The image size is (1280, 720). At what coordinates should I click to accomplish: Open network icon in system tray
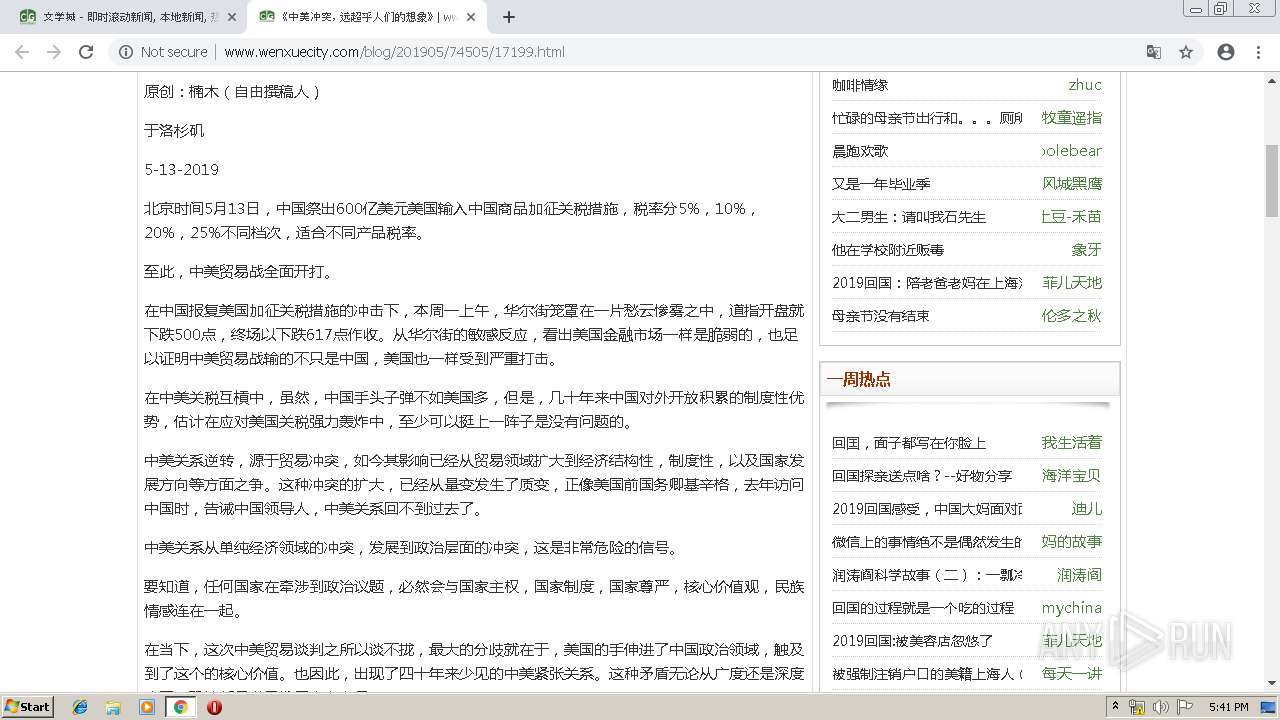(1137, 707)
